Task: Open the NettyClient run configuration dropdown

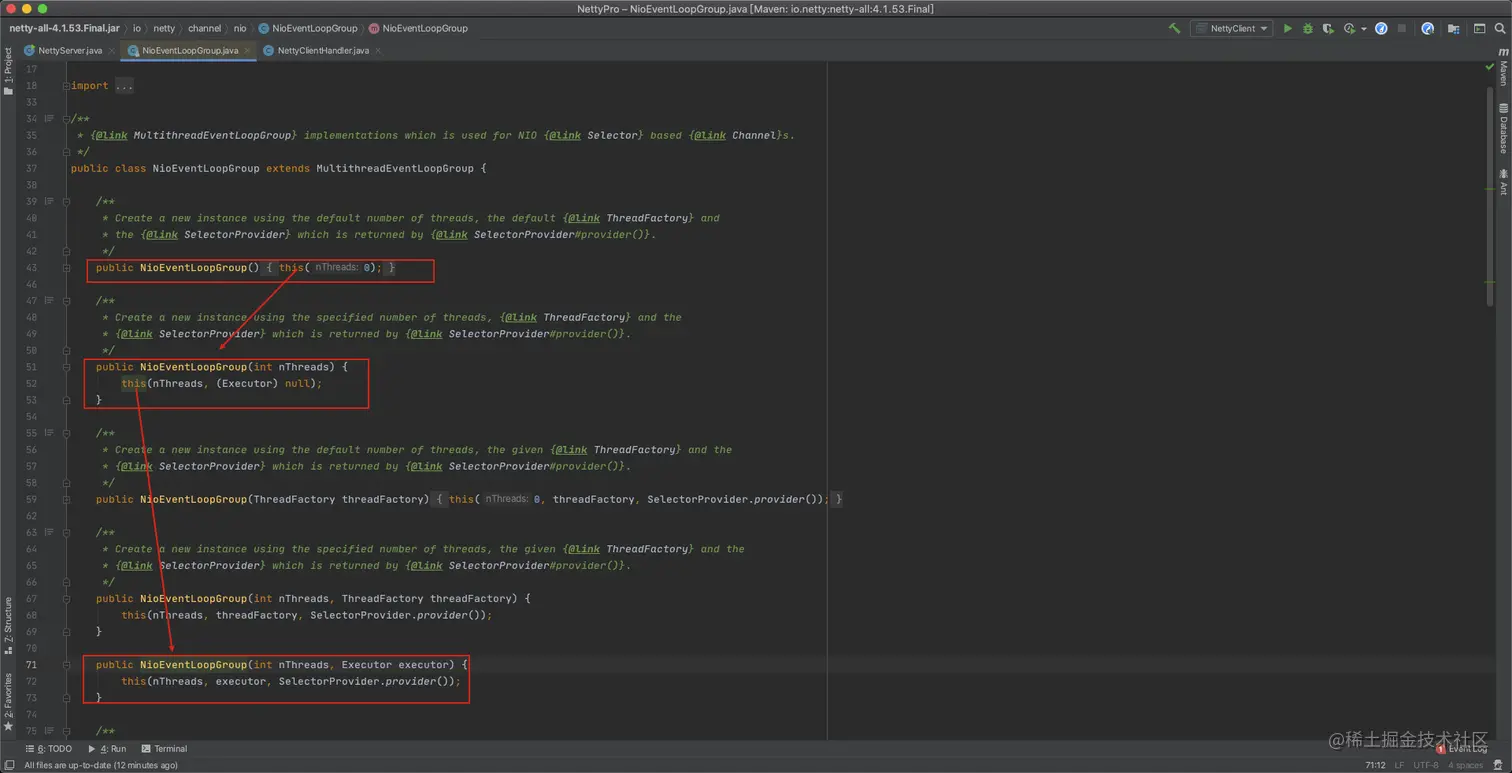Action: pyautogui.click(x=1231, y=29)
